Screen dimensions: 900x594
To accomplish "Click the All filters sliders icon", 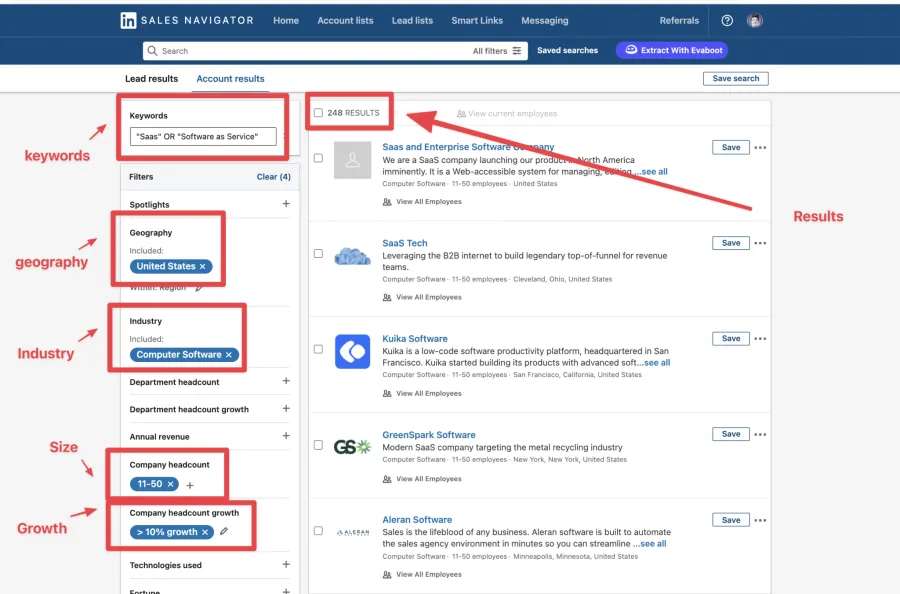I will 519,50.
